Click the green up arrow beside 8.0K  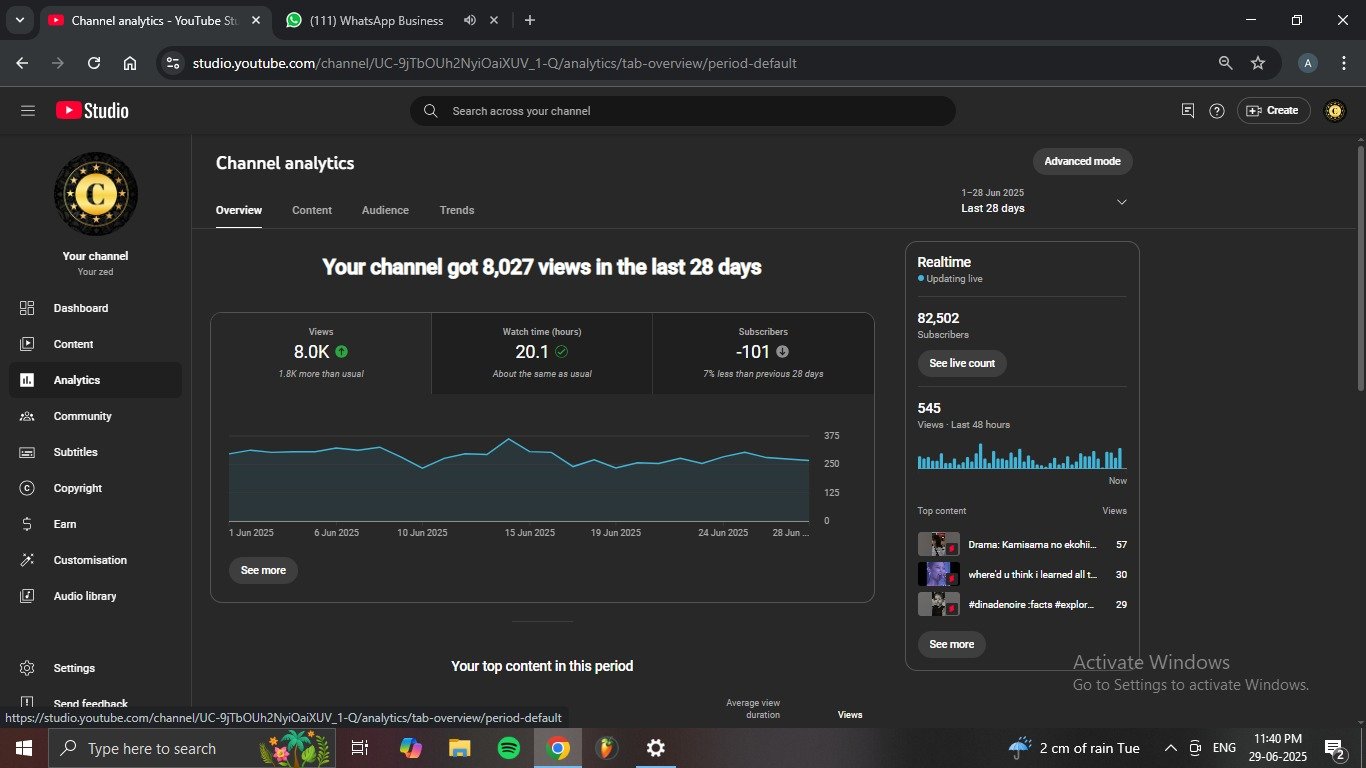click(342, 352)
